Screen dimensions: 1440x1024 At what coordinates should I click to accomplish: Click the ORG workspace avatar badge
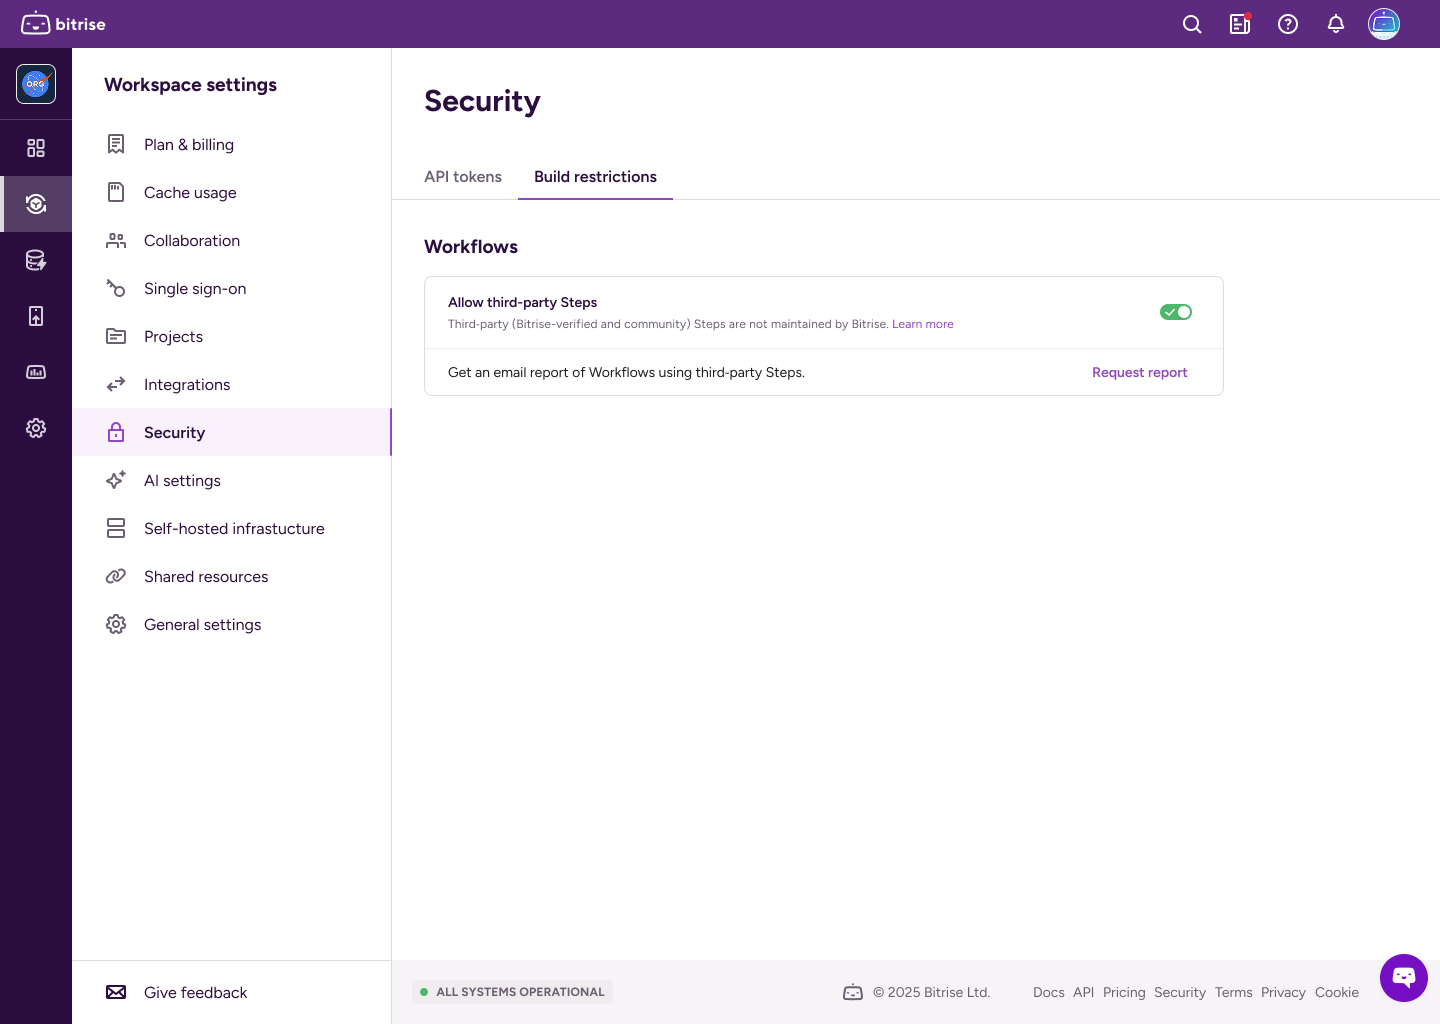click(36, 85)
